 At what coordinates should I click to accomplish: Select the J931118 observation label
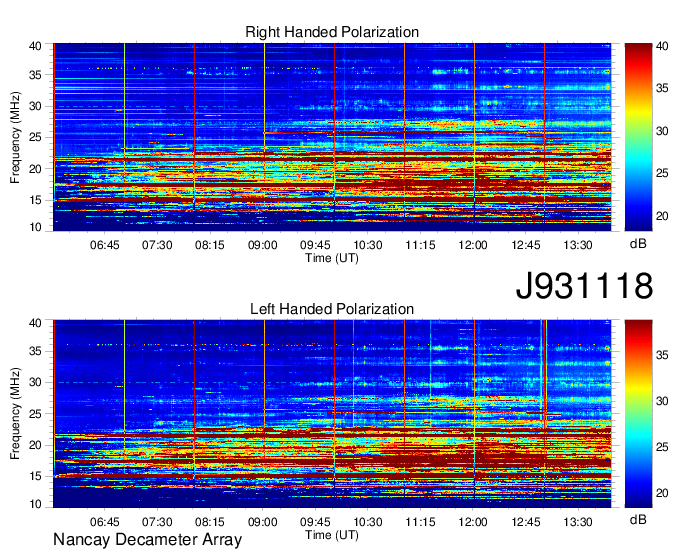point(584,285)
